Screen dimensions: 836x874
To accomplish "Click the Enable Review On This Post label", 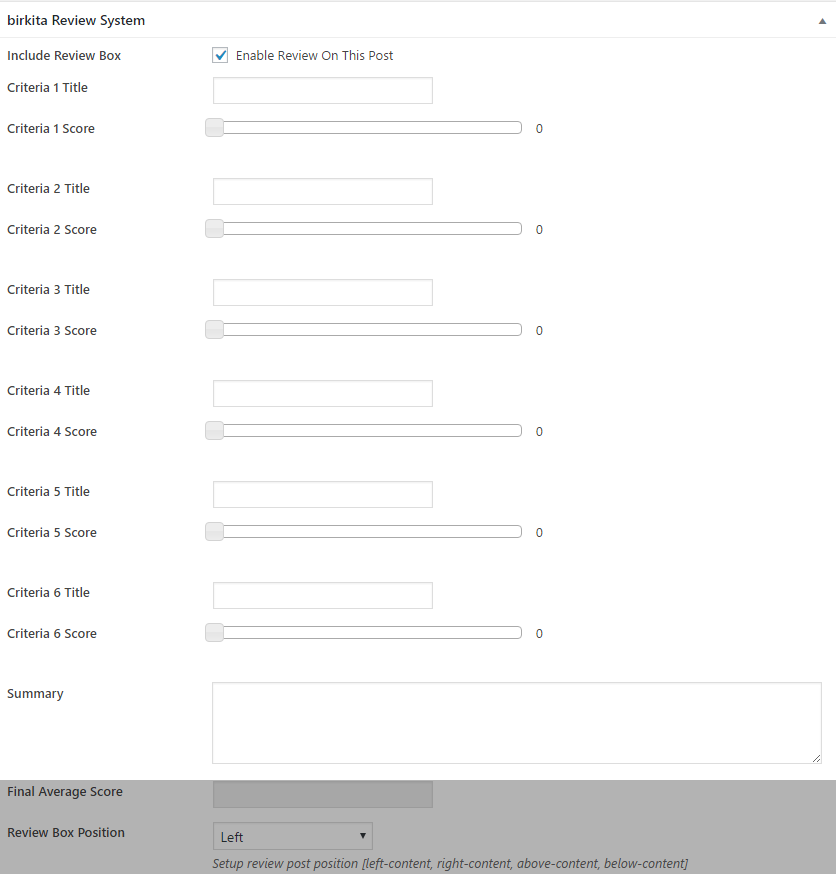I will point(314,56).
